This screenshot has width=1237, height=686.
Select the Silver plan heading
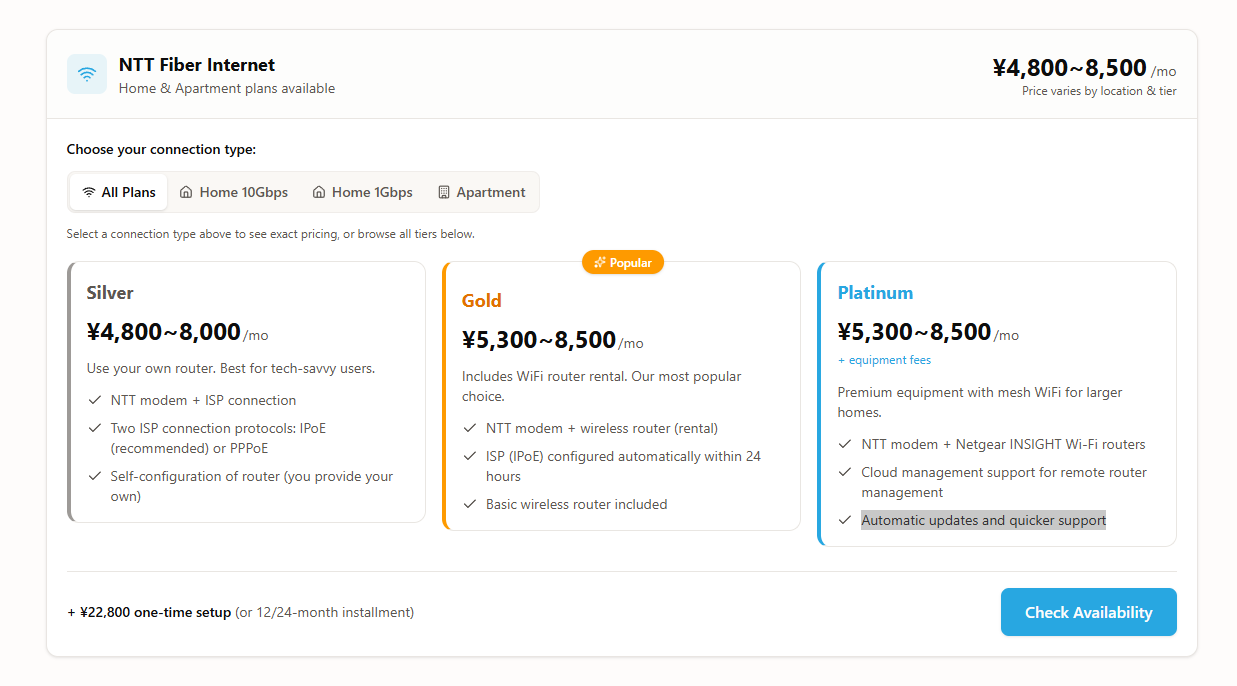(x=110, y=293)
